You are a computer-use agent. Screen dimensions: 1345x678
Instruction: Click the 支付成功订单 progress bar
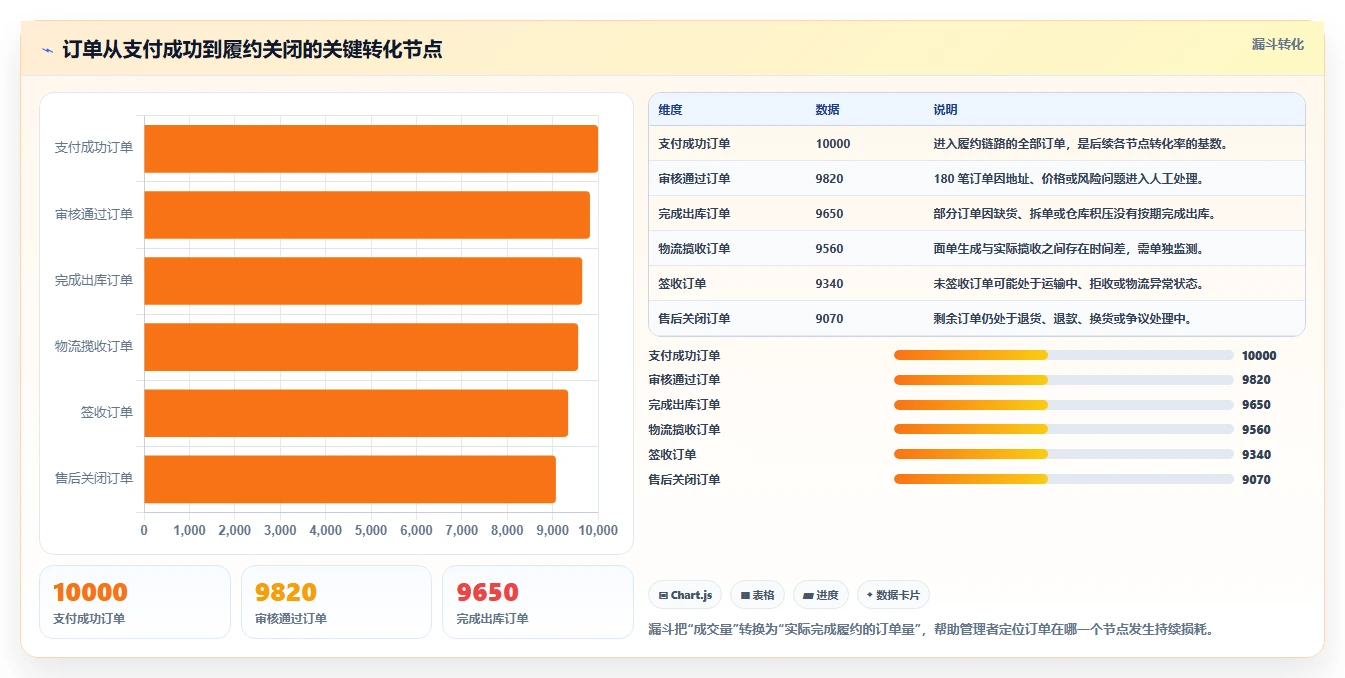pyautogui.click(x=1064, y=355)
